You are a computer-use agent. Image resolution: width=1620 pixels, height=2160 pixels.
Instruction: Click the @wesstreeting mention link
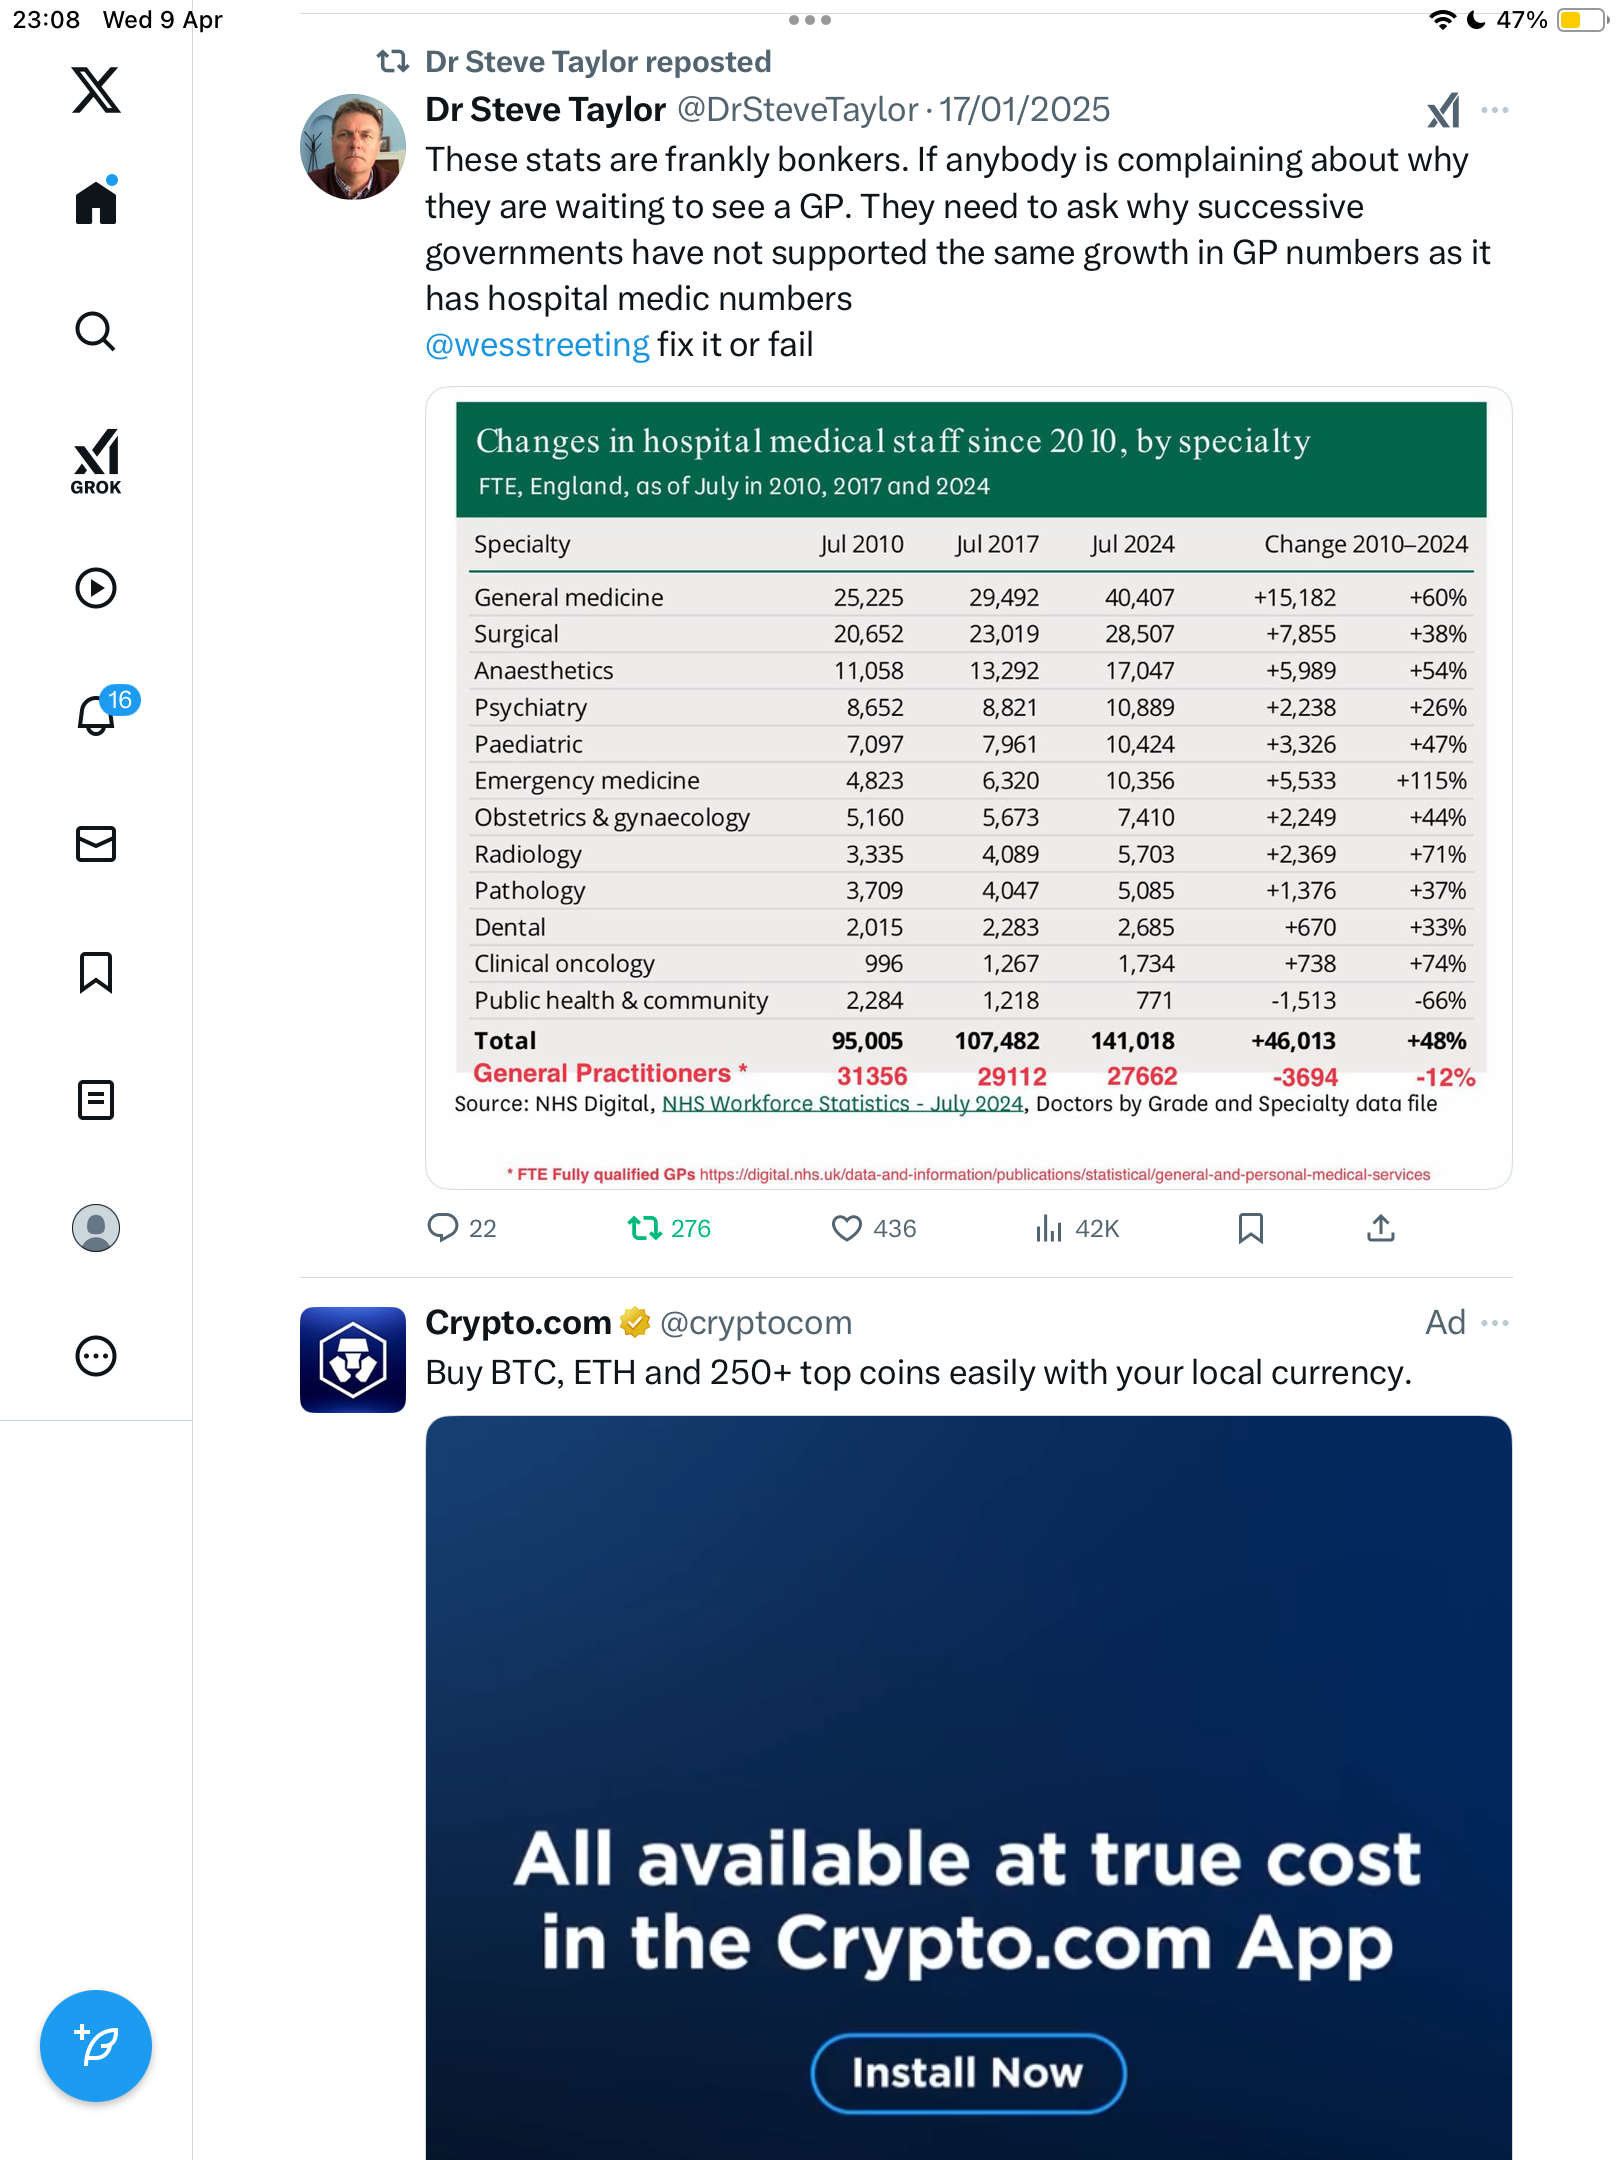[537, 345]
